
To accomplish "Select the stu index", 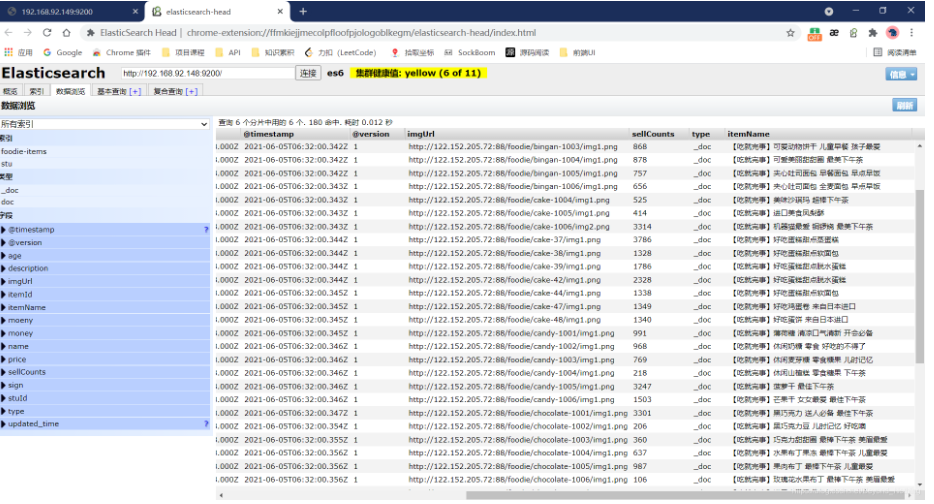I will coord(7,163).
